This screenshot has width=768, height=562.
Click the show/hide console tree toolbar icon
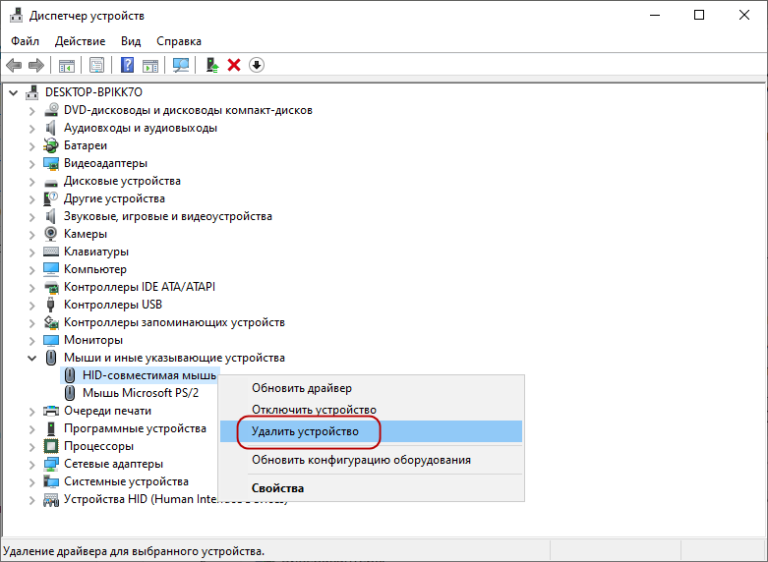coord(67,65)
